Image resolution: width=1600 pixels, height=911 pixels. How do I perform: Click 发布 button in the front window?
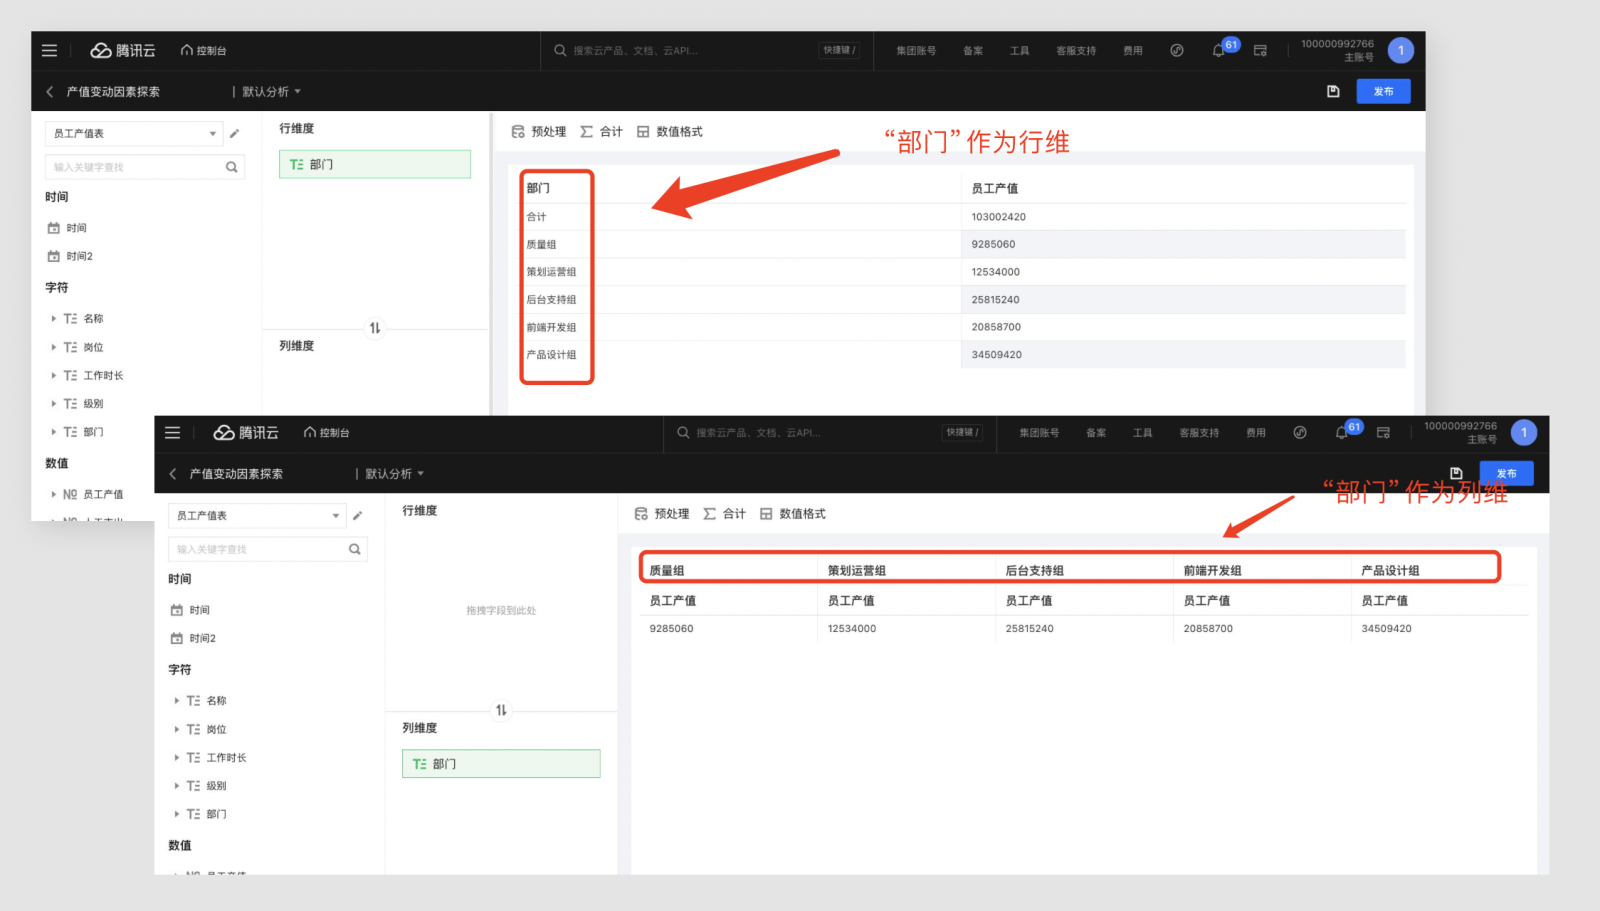pyautogui.click(x=1507, y=473)
